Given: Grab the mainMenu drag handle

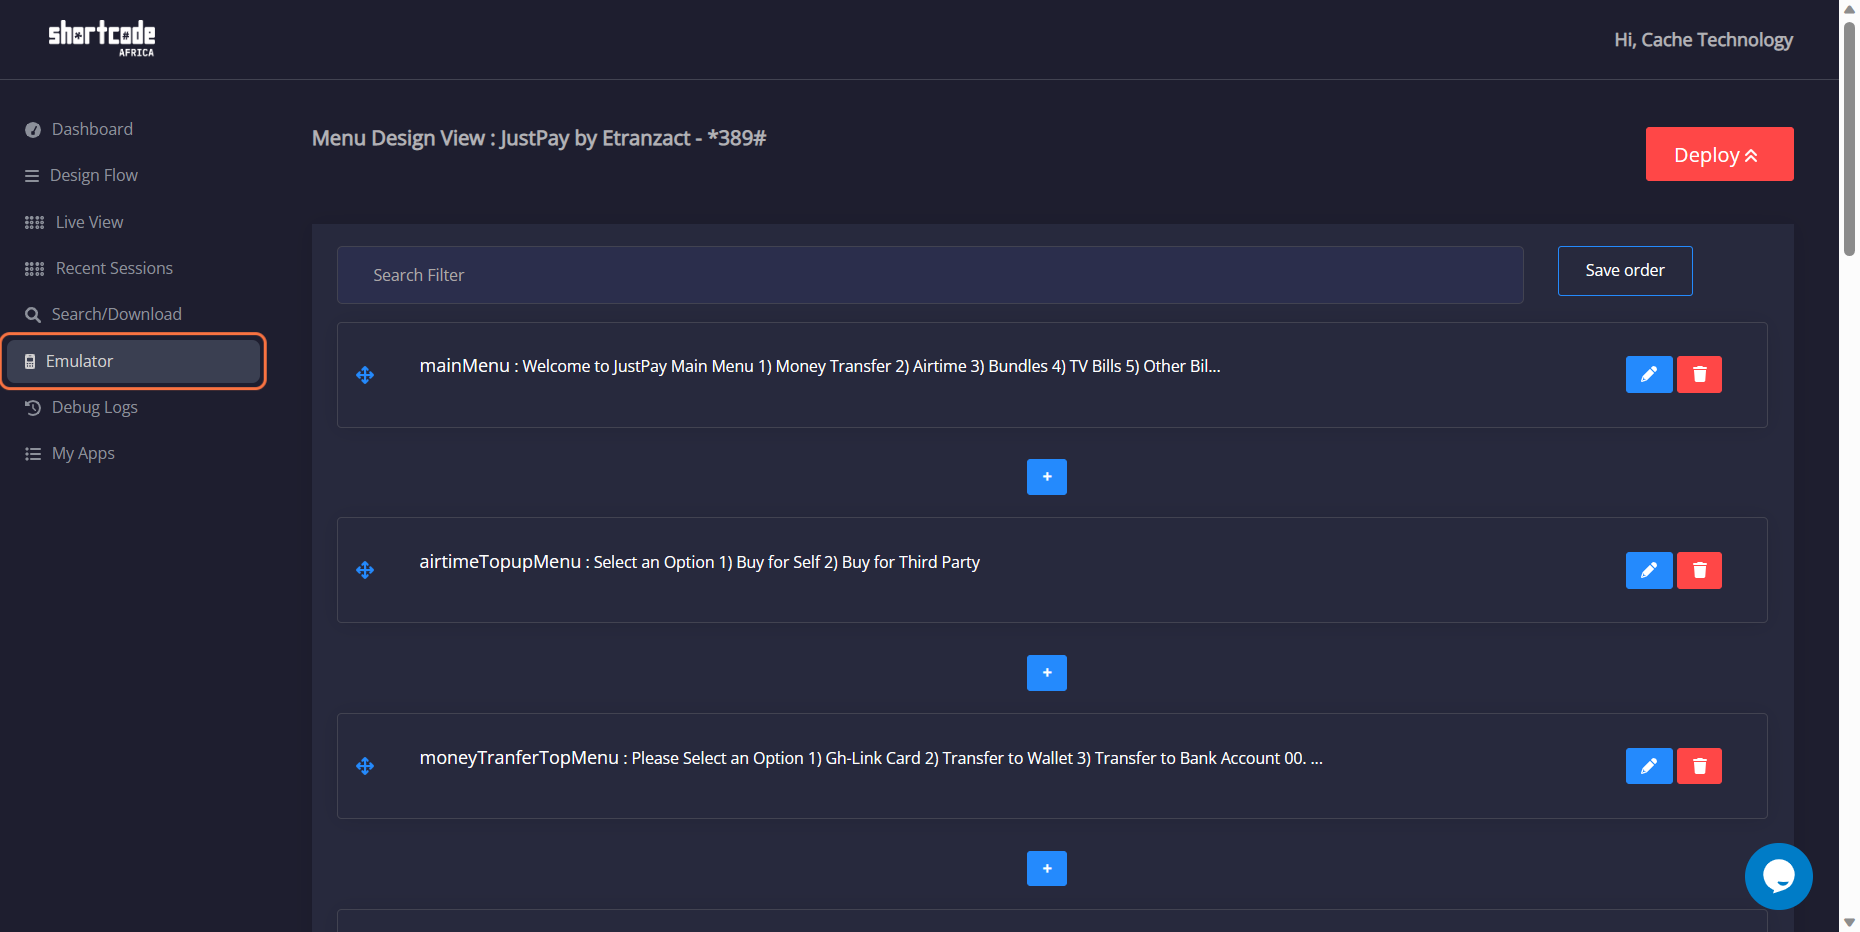Looking at the screenshot, I should click(365, 375).
